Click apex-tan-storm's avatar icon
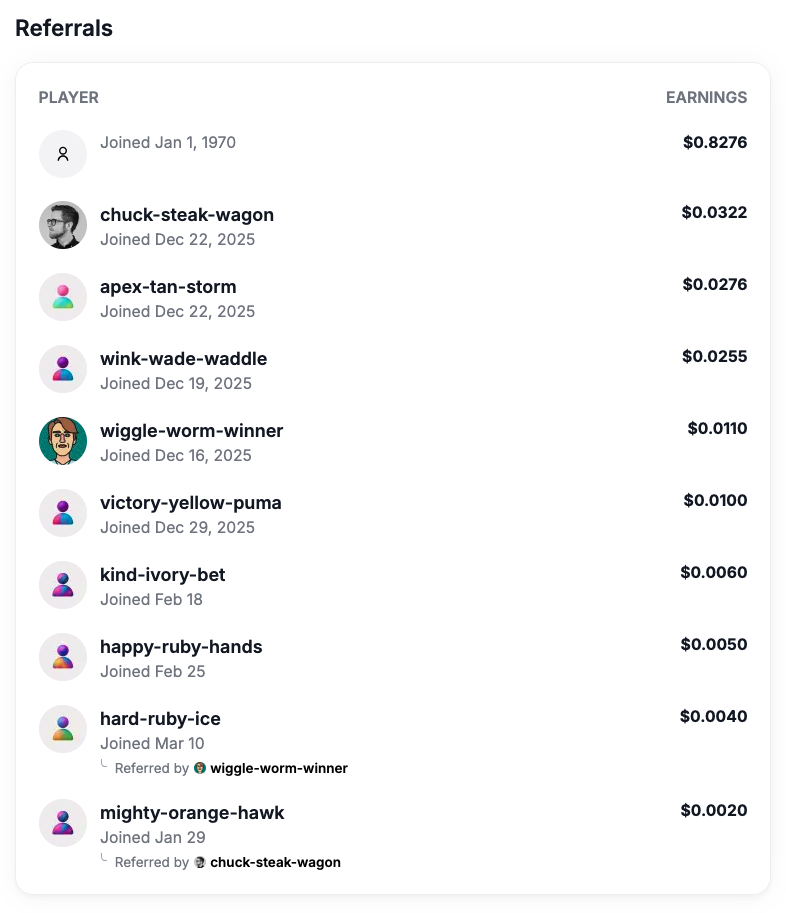 pyautogui.click(x=63, y=297)
